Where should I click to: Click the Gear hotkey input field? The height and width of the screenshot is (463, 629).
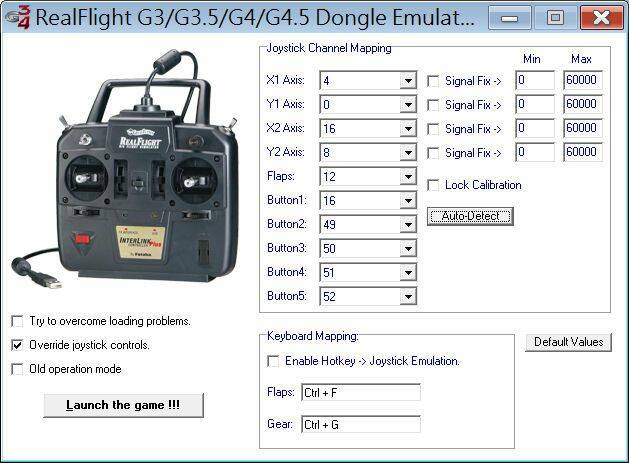(360, 425)
